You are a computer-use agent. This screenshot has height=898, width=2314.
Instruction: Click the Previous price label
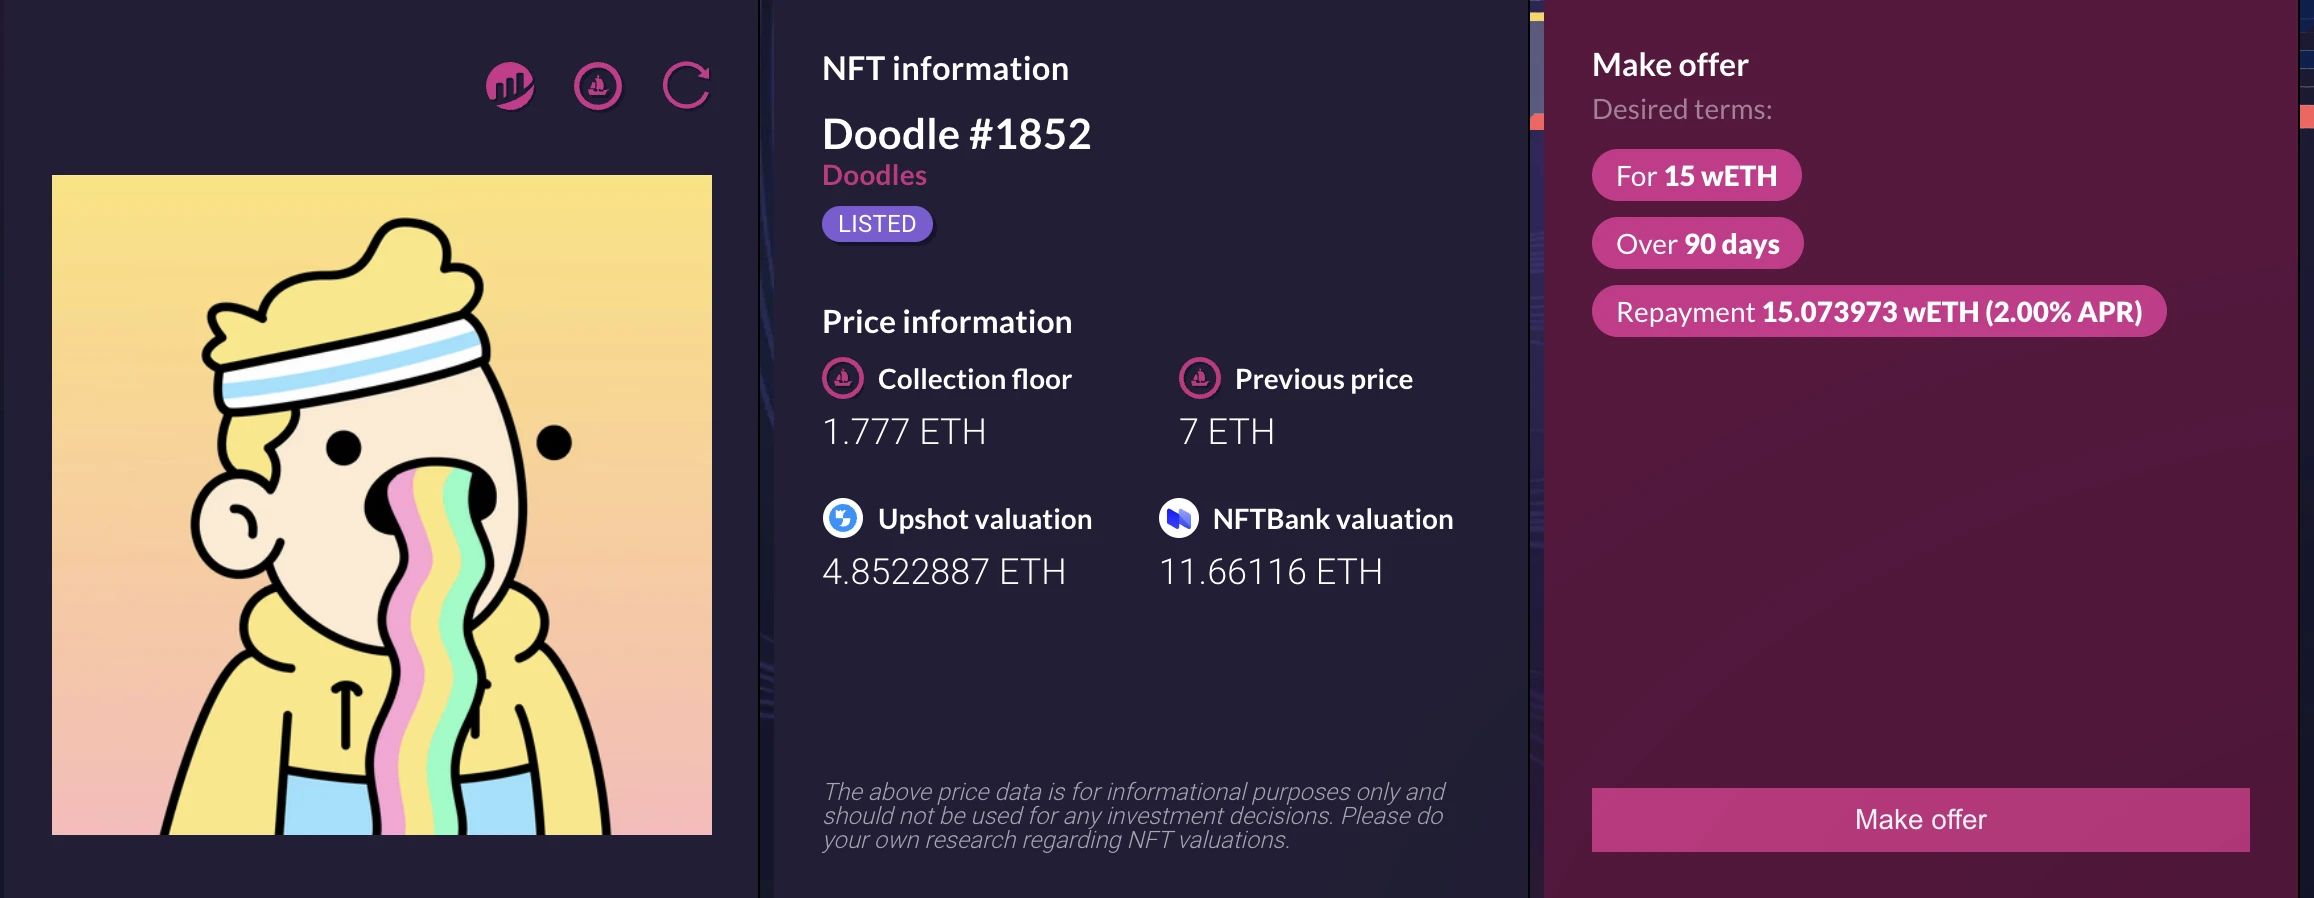click(1323, 379)
